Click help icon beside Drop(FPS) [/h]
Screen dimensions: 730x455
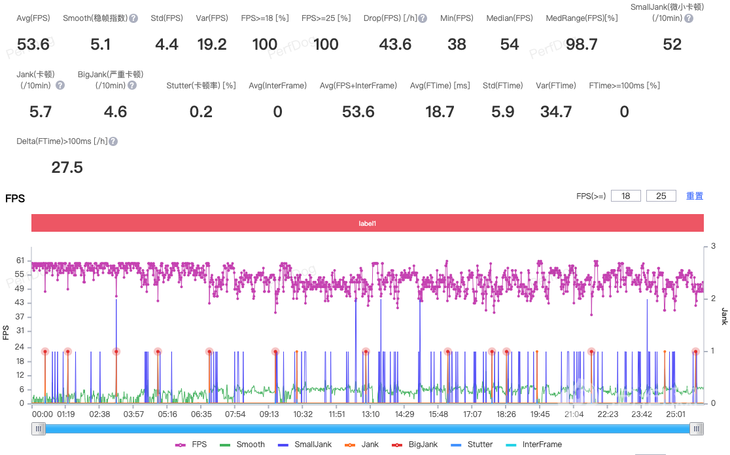[424, 19]
